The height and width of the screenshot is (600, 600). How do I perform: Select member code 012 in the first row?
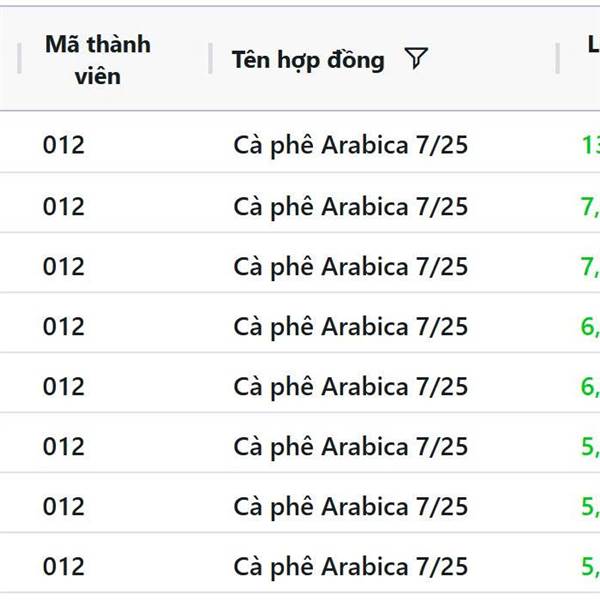[x=64, y=145]
